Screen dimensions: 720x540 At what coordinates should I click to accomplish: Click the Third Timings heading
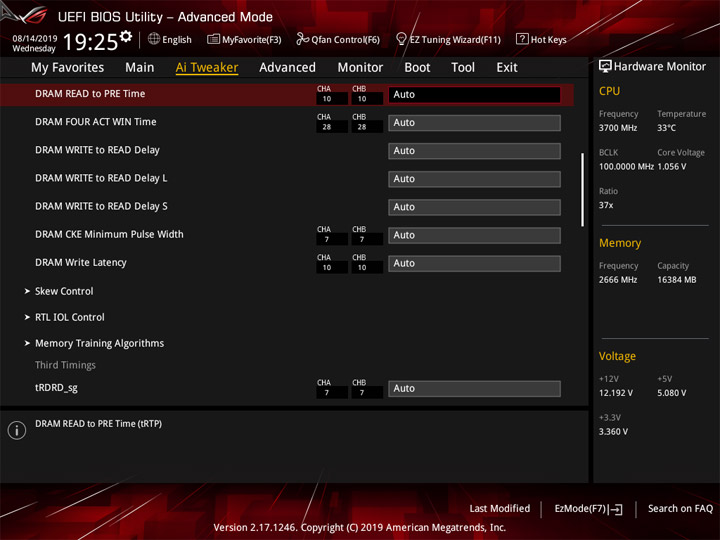66,365
